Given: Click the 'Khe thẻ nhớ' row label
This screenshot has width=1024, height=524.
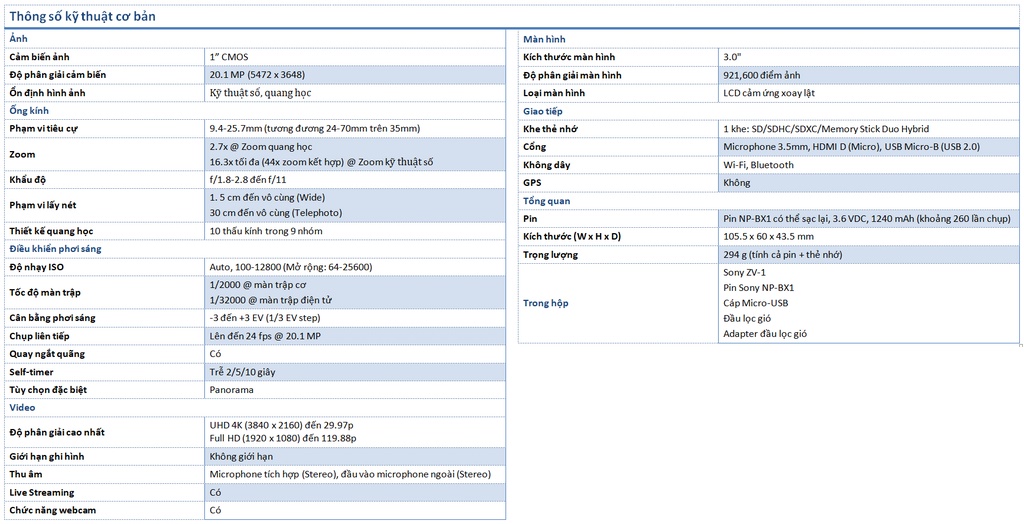Looking at the screenshot, I should pyautogui.click(x=550, y=129).
